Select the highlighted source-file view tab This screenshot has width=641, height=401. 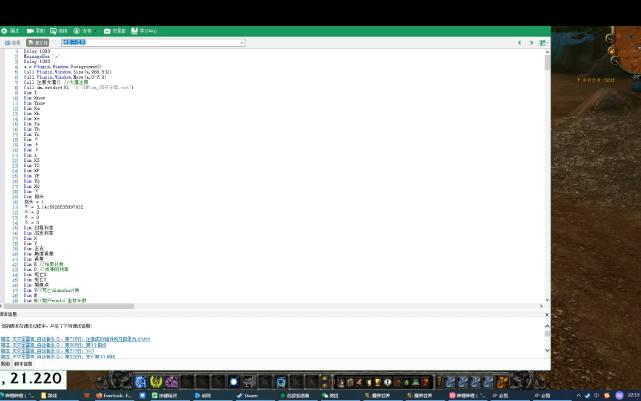coord(38,43)
